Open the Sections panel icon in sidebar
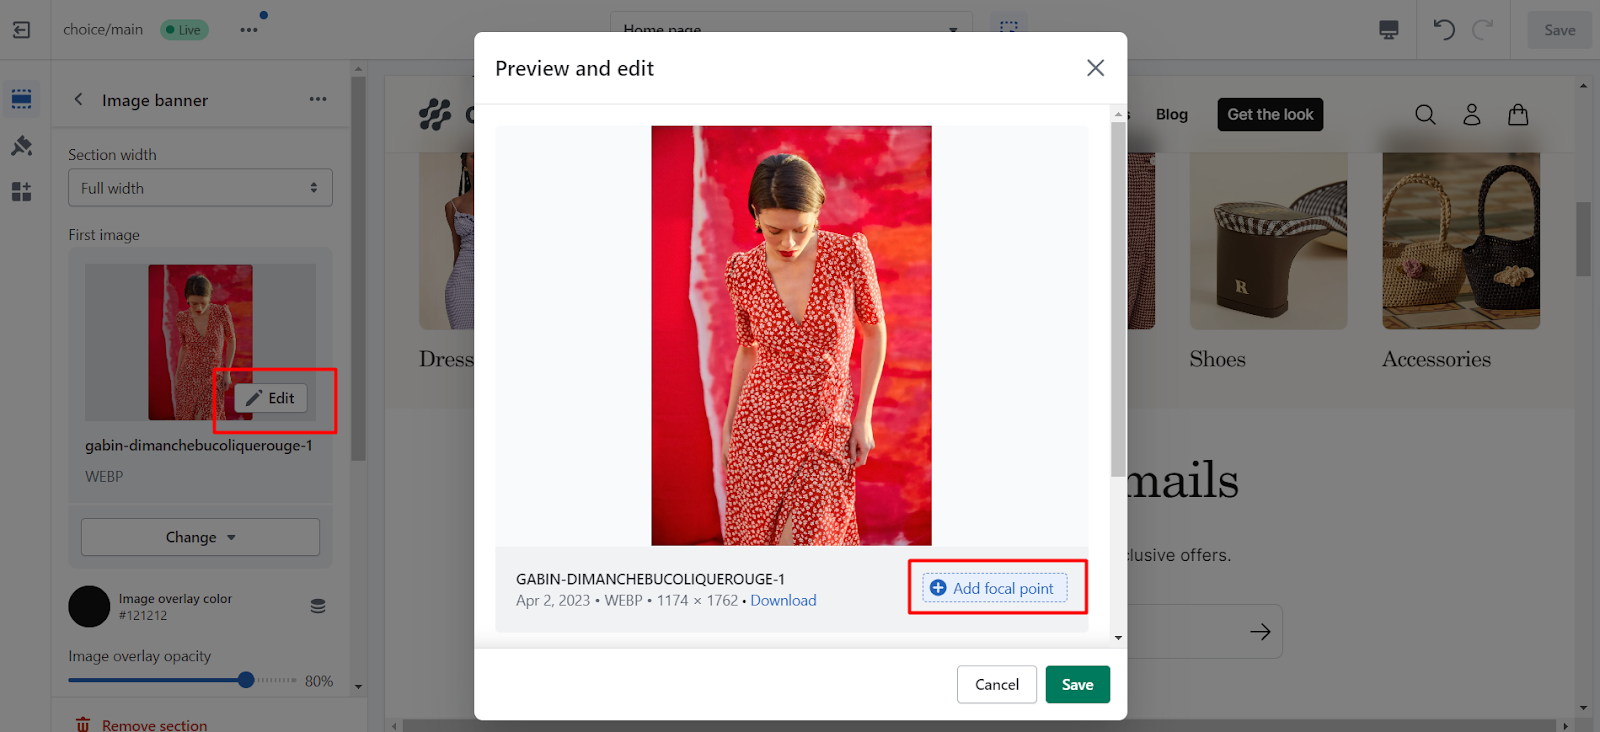Viewport: 1600px width, 732px height. [x=21, y=99]
